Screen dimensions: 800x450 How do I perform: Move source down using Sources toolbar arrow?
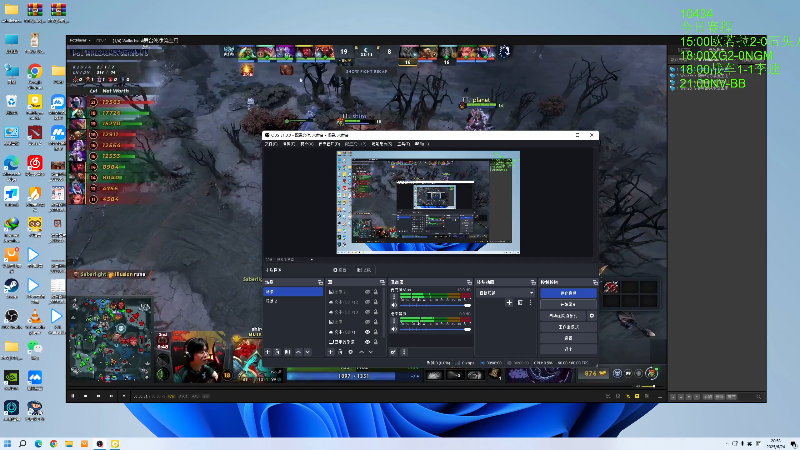371,352
